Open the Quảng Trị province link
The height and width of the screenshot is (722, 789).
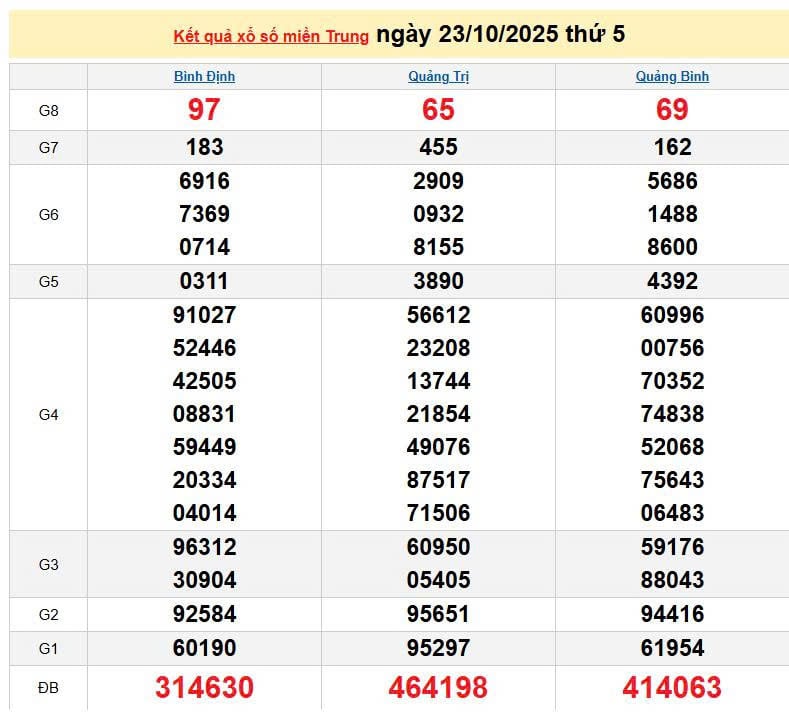(x=438, y=76)
